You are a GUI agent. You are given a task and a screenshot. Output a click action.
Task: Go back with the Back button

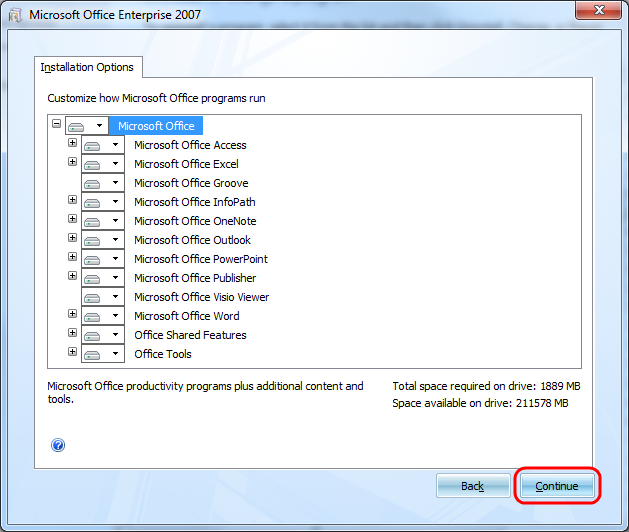coord(473,486)
